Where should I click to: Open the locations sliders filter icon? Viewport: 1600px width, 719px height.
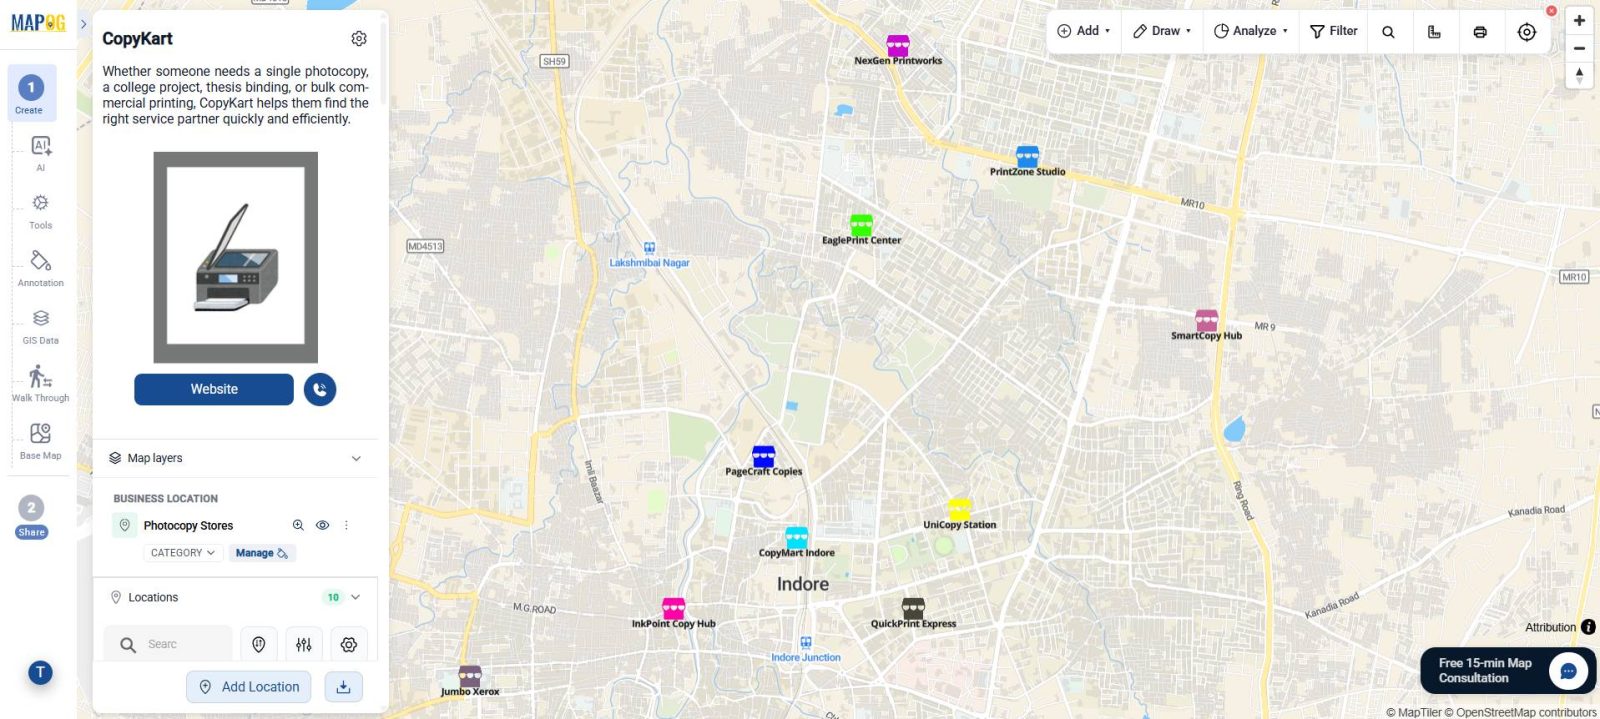(x=304, y=645)
